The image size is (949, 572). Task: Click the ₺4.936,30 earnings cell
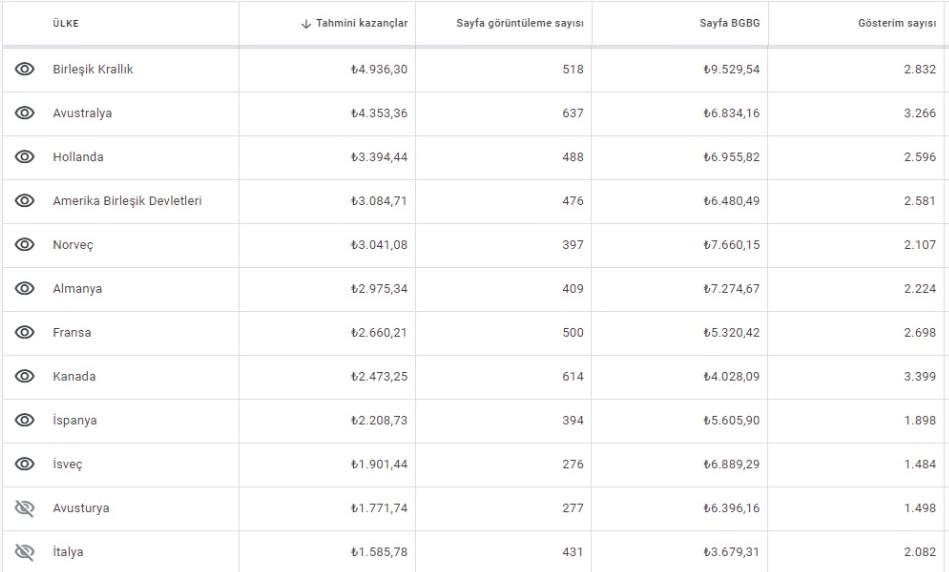coord(379,69)
